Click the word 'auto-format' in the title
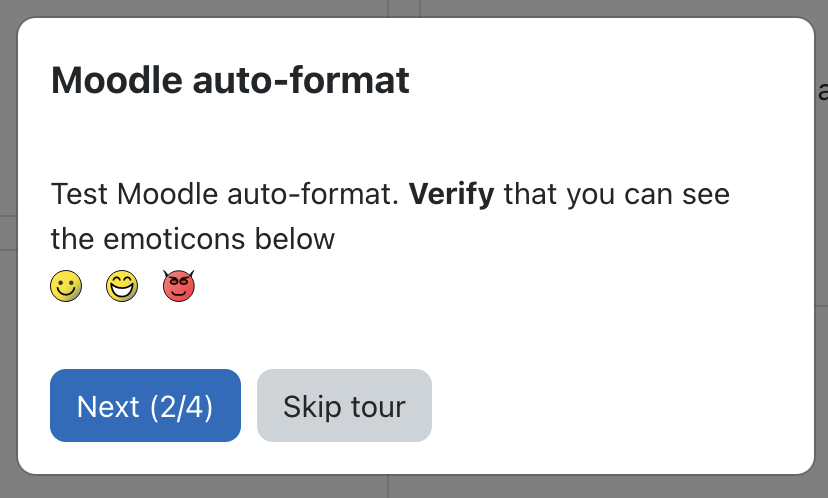Image resolution: width=828 pixels, height=498 pixels. pos(301,80)
